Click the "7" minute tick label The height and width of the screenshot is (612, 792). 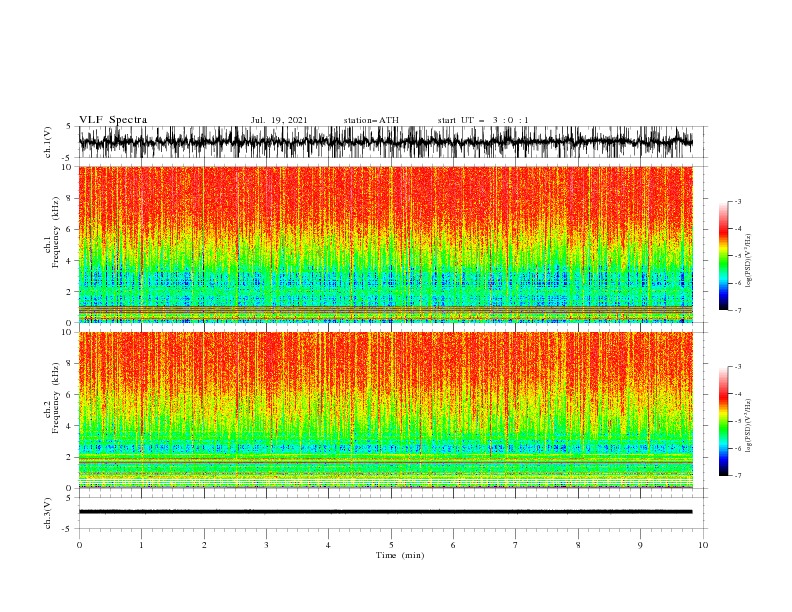coord(516,545)
